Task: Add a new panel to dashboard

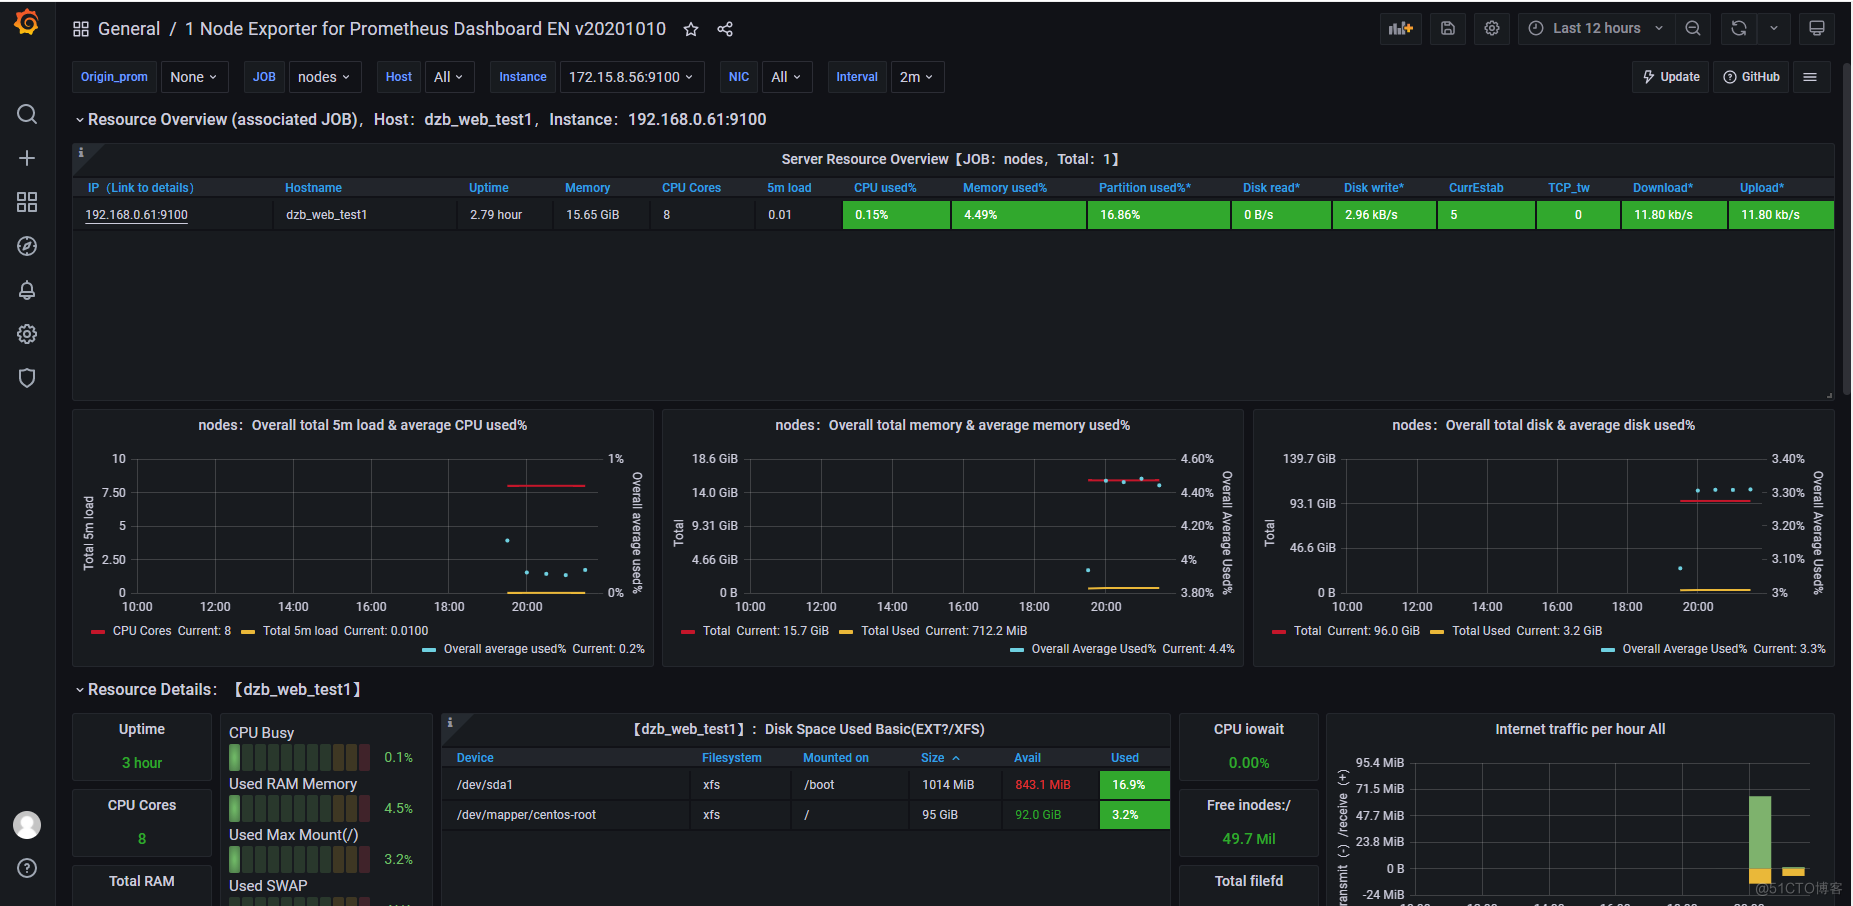Action: [x=1401, y=28]
